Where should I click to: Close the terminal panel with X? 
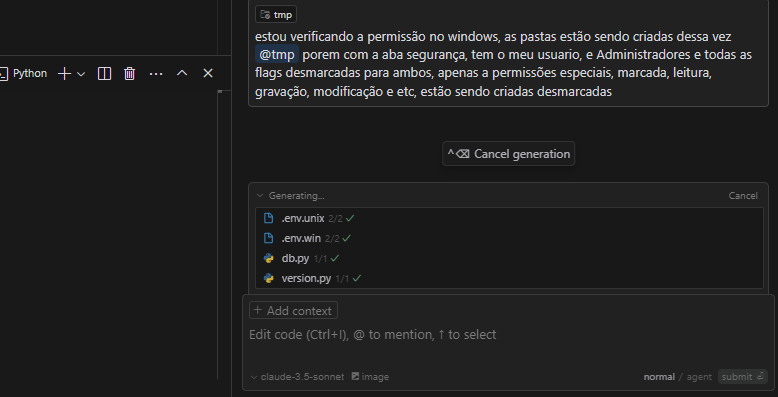point(208,73)
